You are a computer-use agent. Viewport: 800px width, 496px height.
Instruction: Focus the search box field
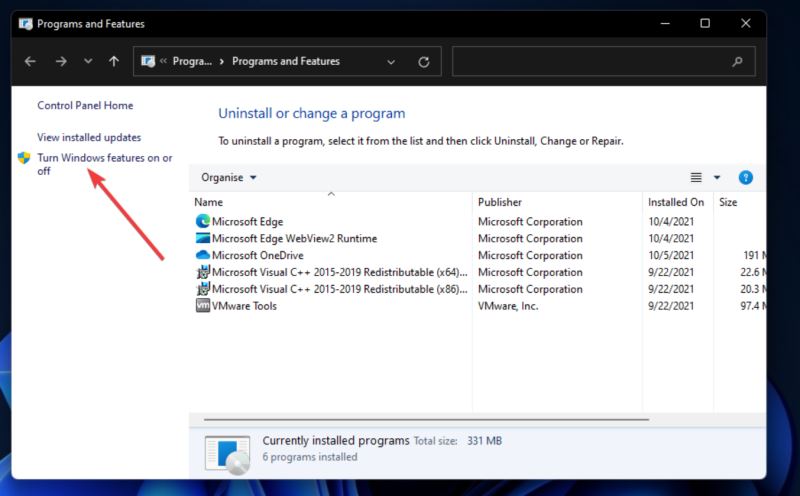click(604, 62)
